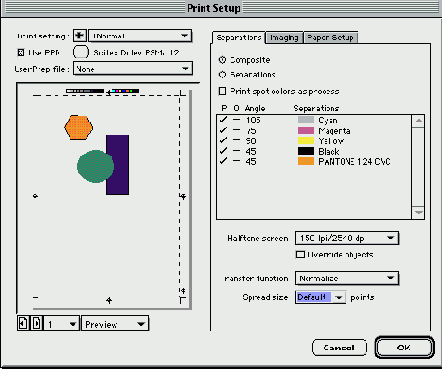This screenshot has width=442, height=369.
Task: Click the Cancel button
Action: (x=339, y=347)
